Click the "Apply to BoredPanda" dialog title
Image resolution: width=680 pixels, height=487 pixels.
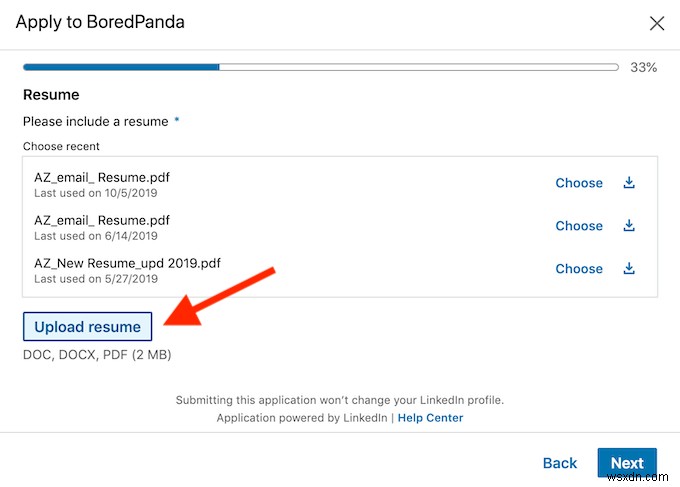pyautogui.click(x=100, y=22)
